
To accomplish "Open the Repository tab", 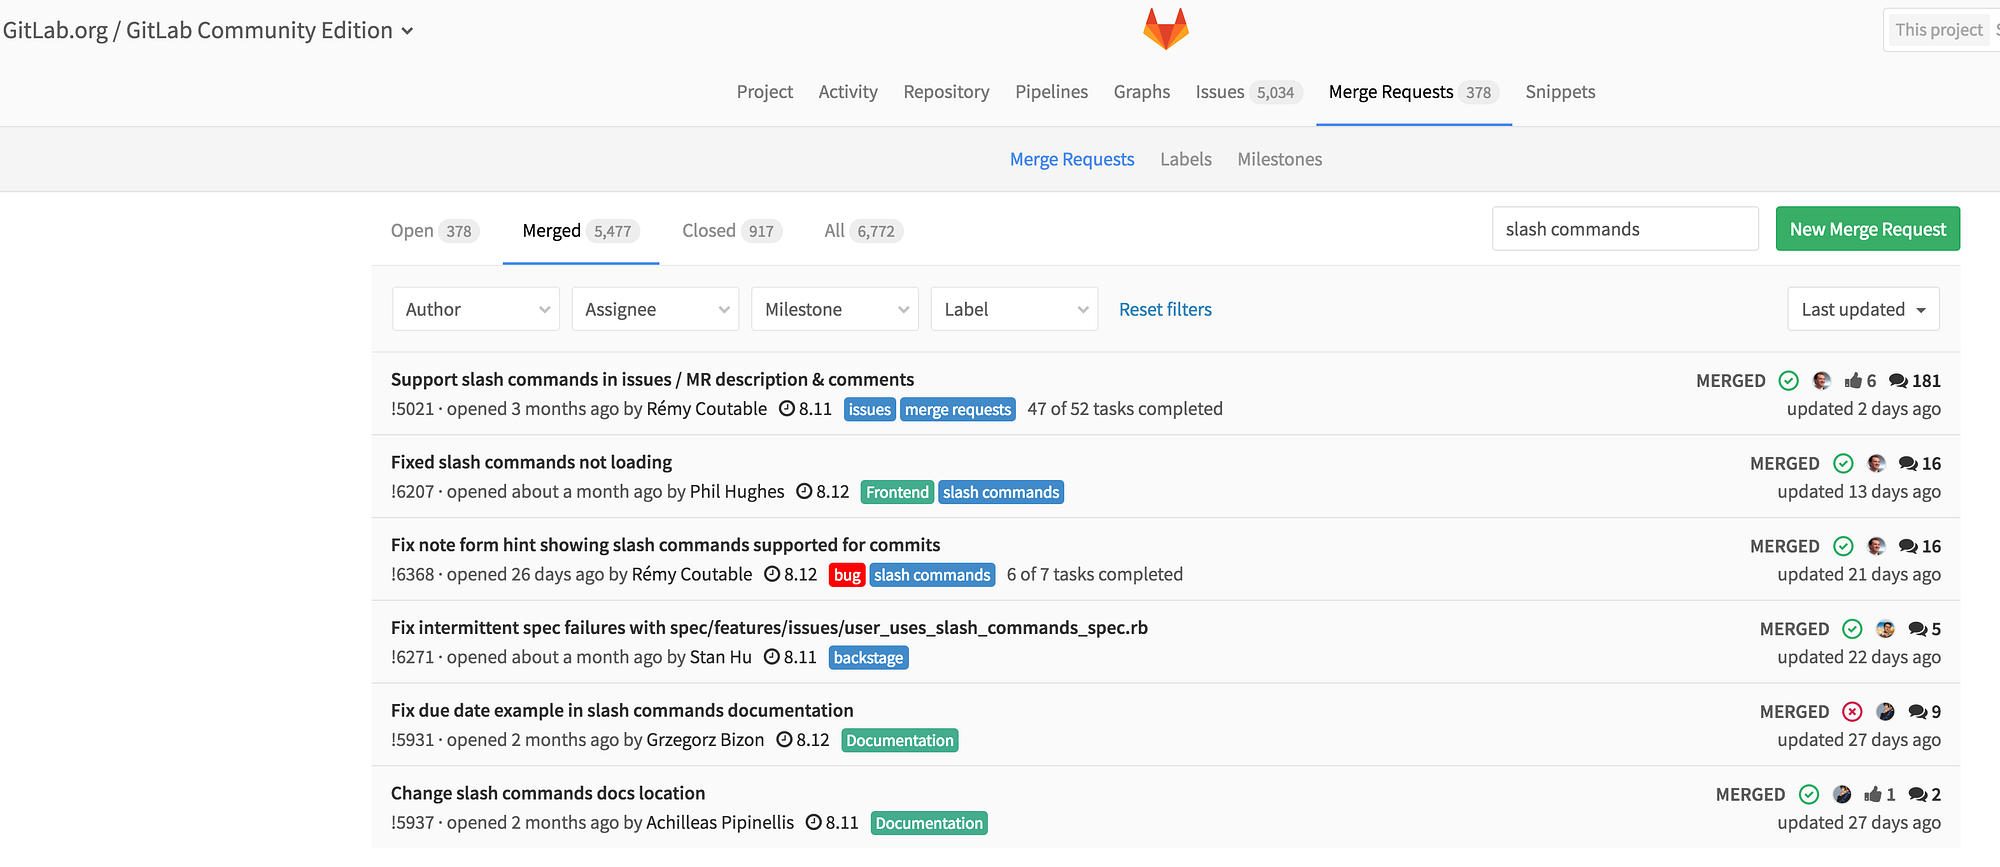I will [946, 92].
